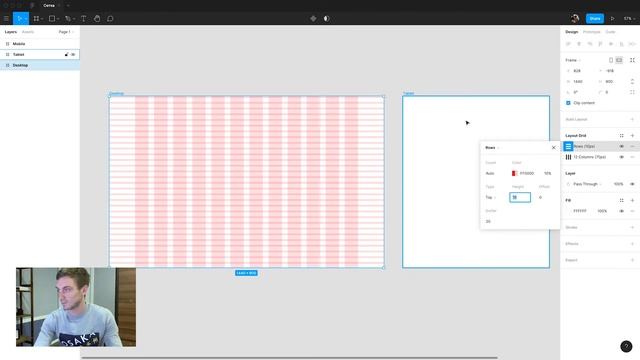Set frame orientation to portrait
Viewport: 640px width, 360px height.
pos(611,60)
